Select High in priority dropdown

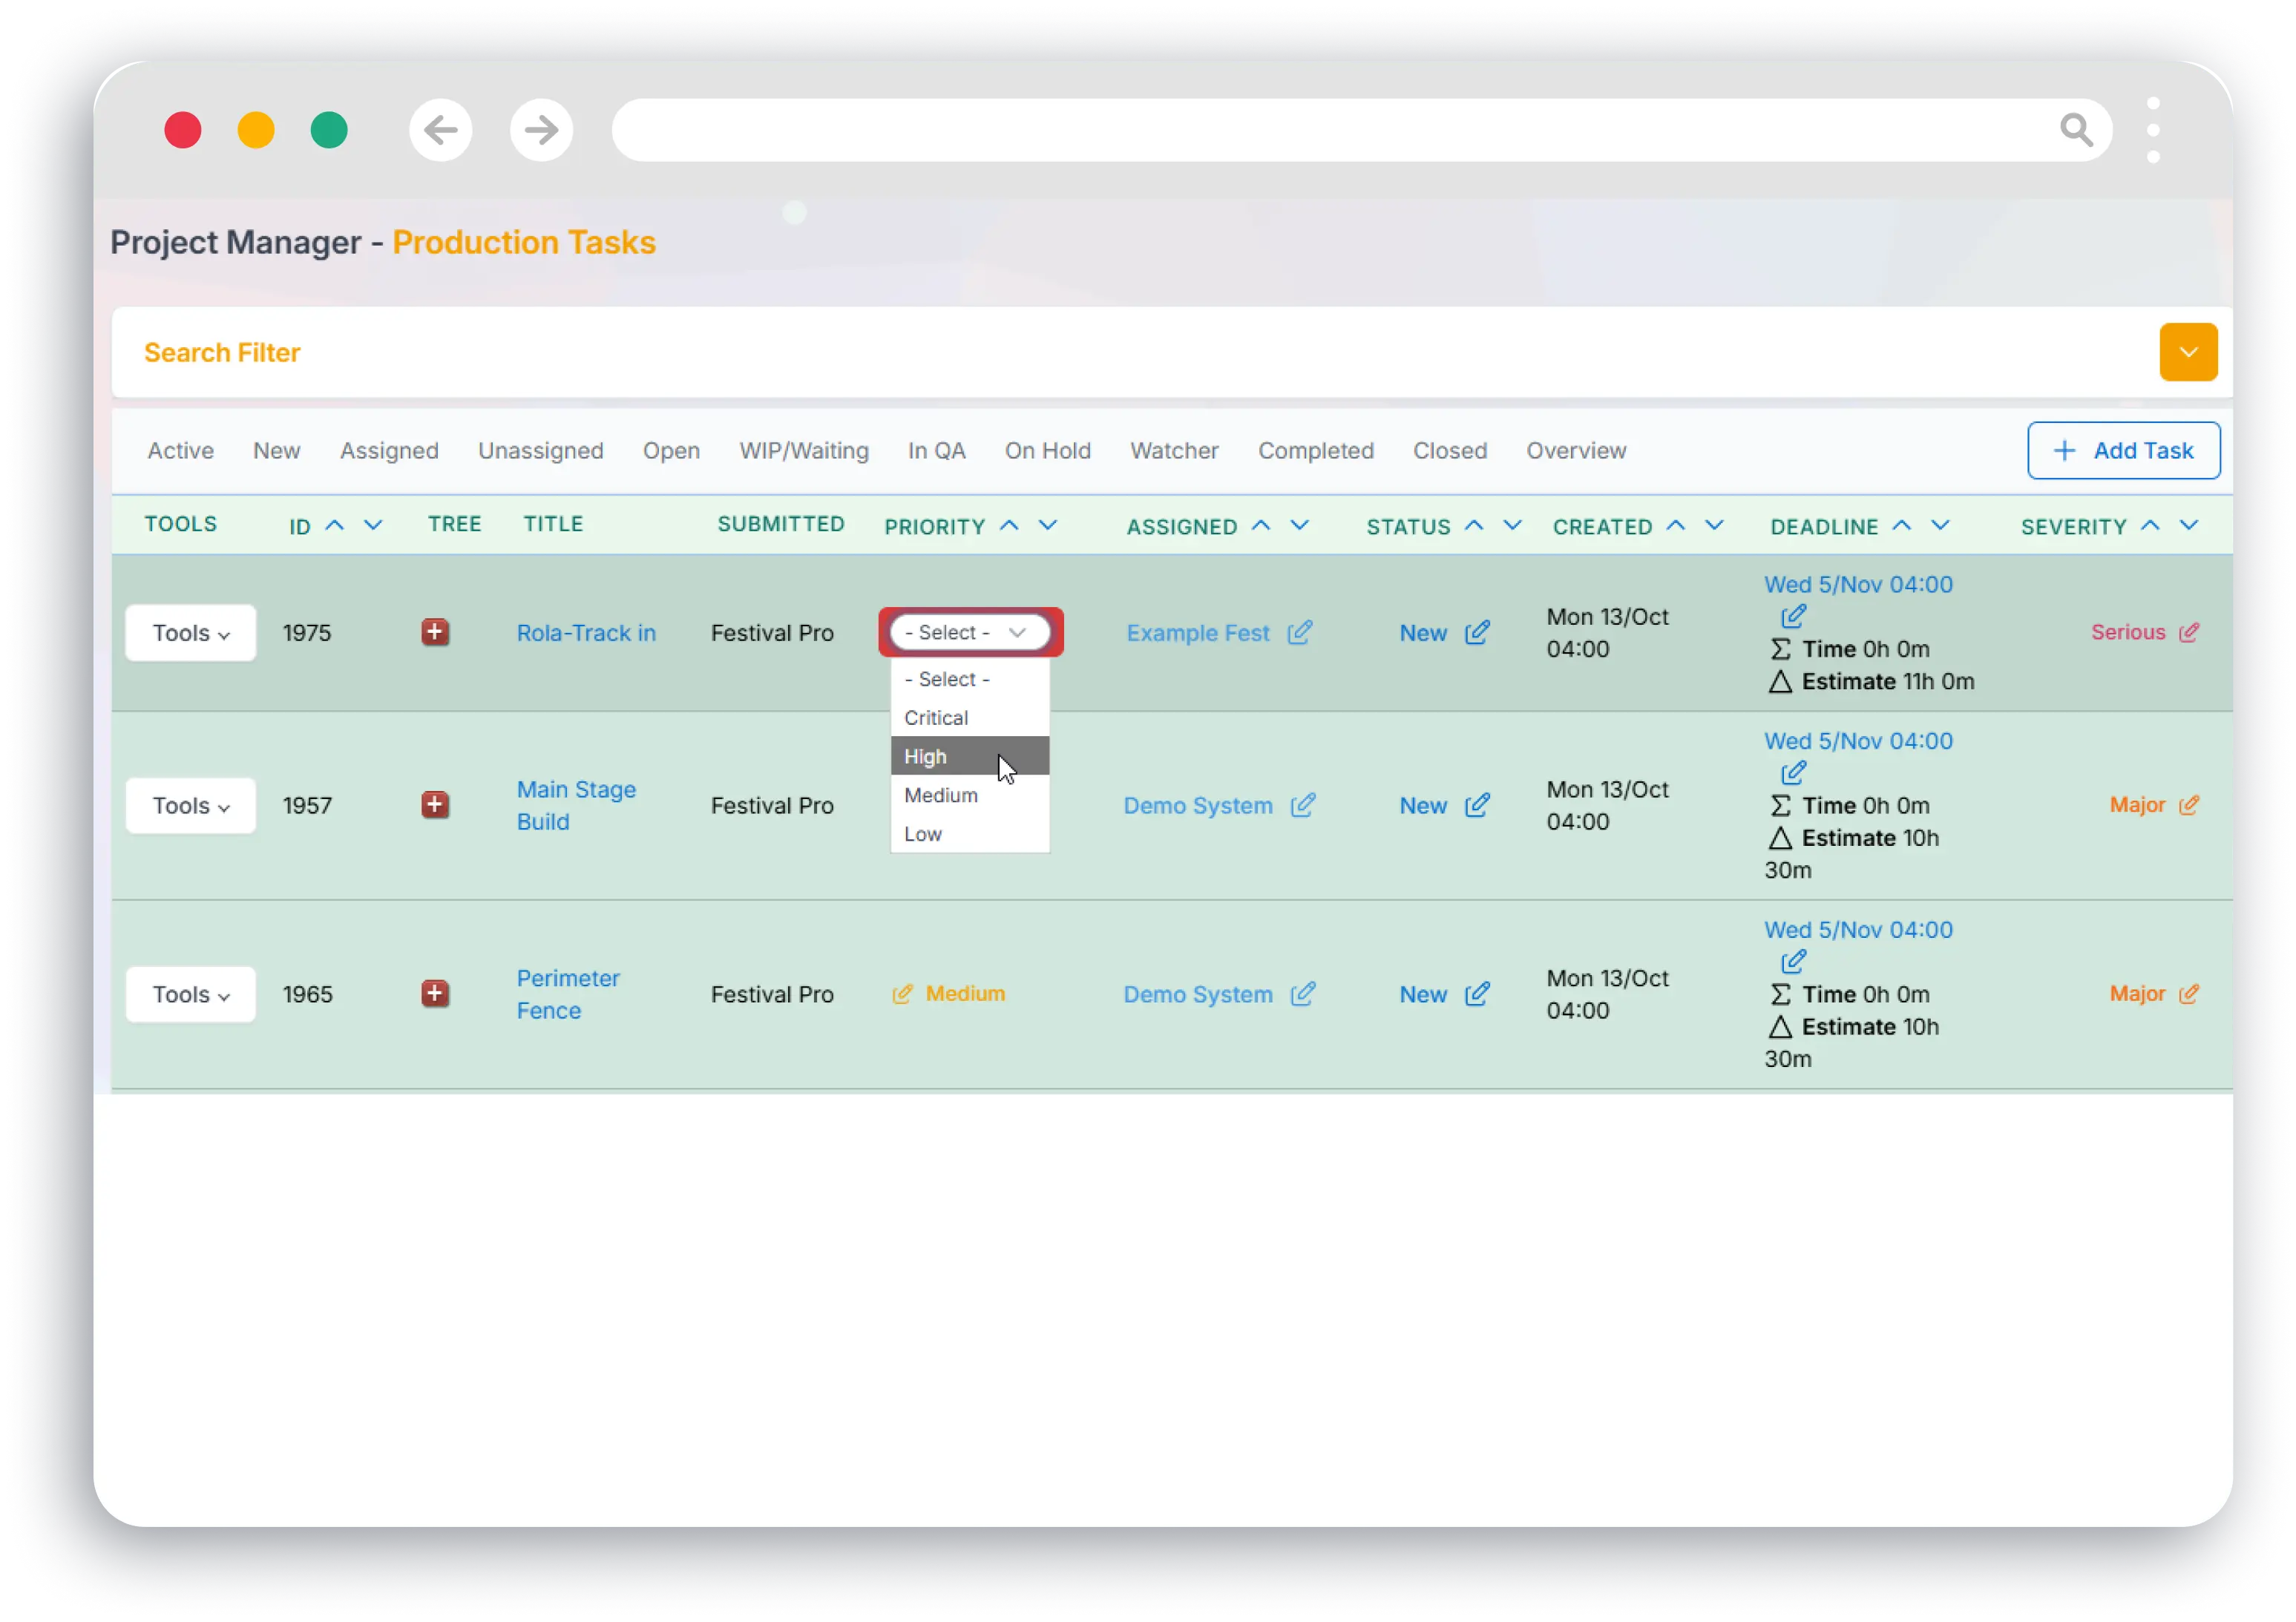[x=926, y=757]
